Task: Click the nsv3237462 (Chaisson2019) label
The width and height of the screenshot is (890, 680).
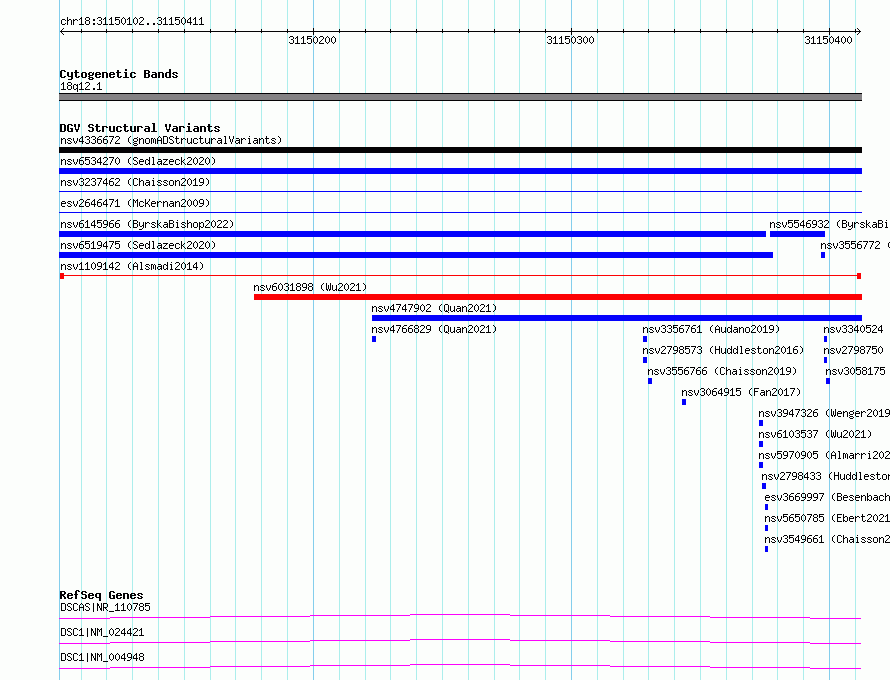Action: 135,182
